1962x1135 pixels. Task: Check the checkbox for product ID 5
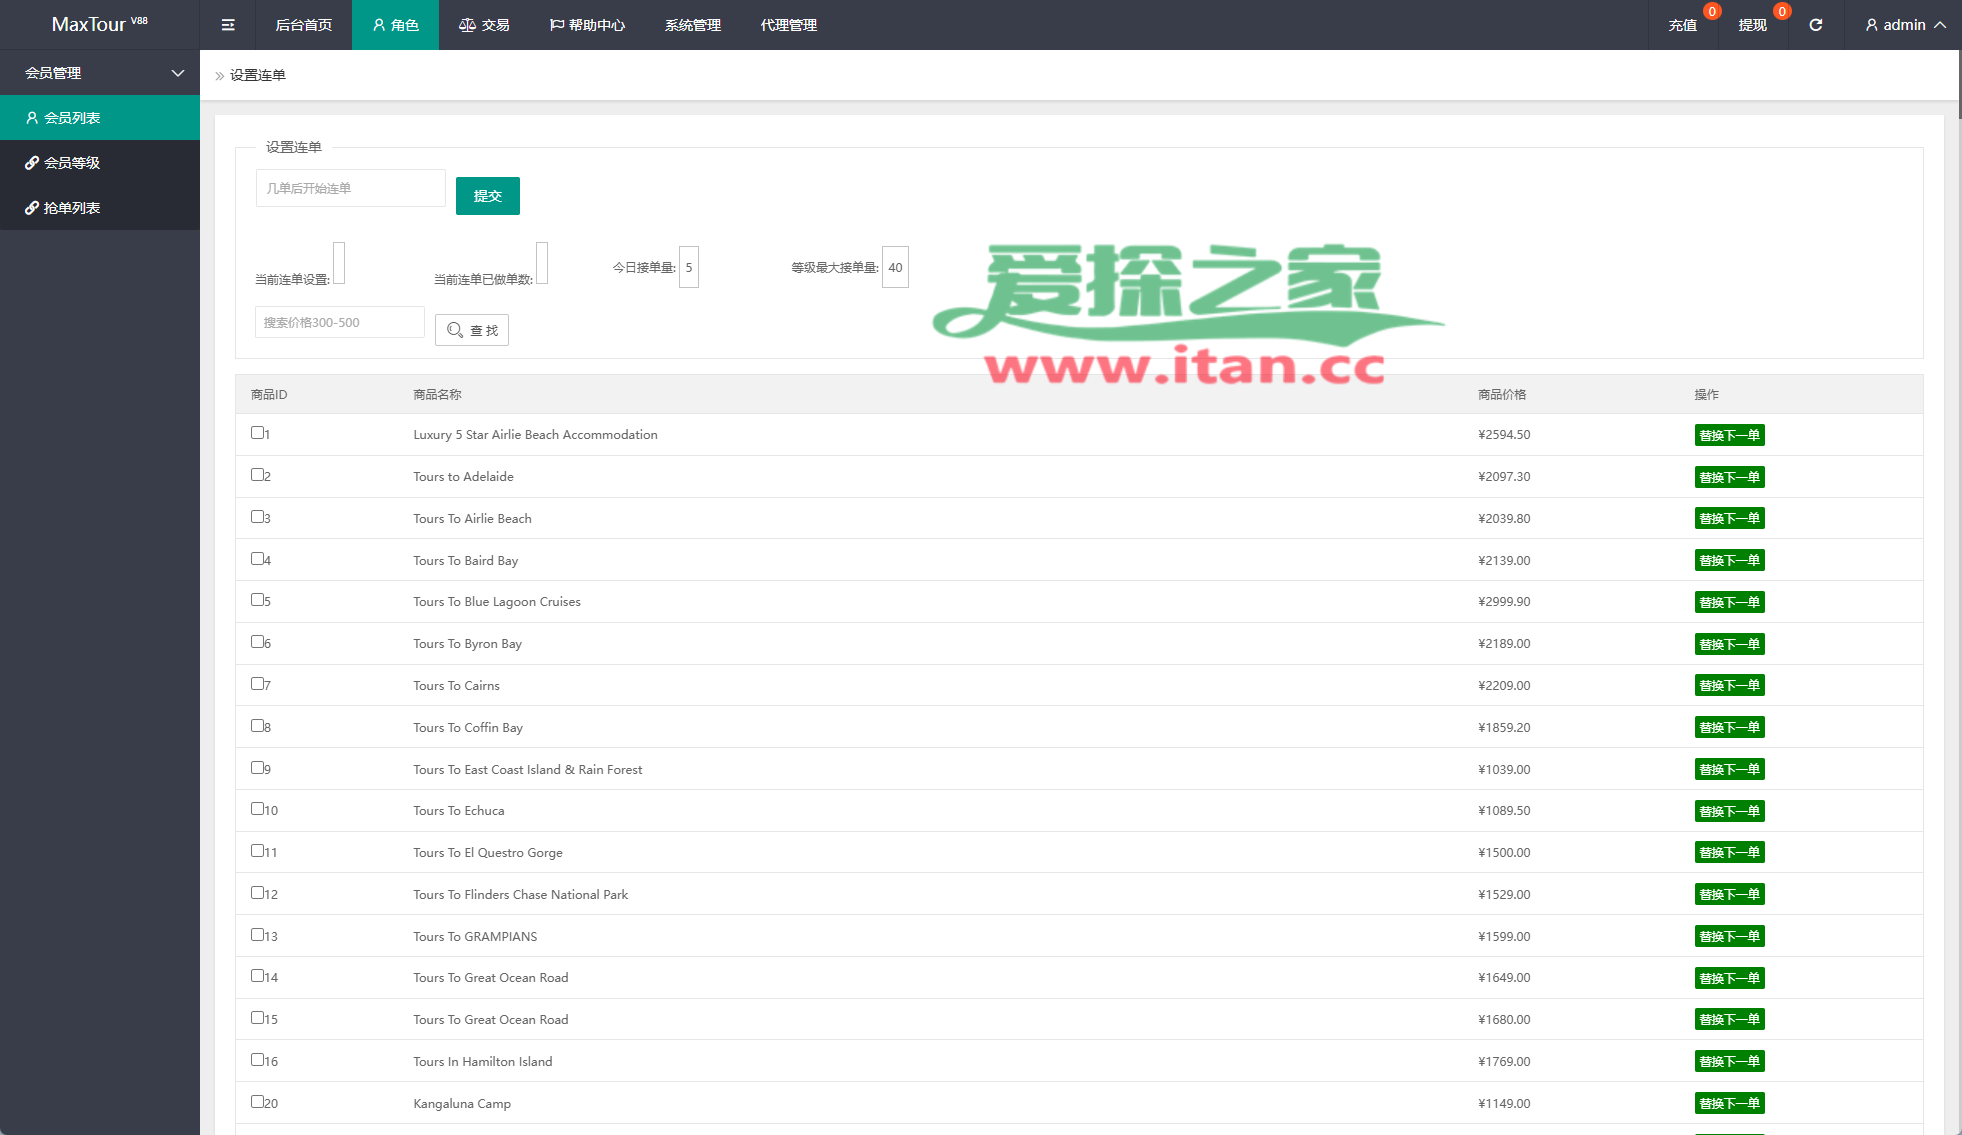(x=257, y=600)
